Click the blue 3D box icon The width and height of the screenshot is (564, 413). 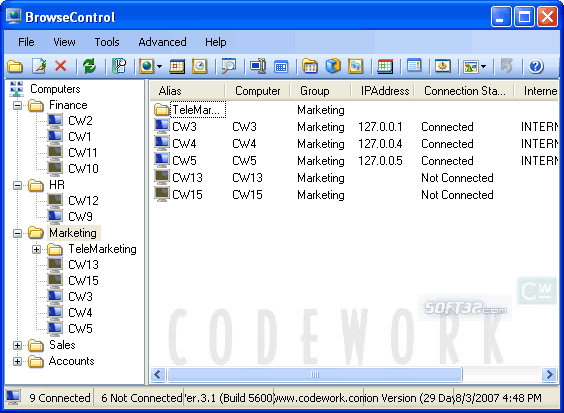tap(333, 66)
